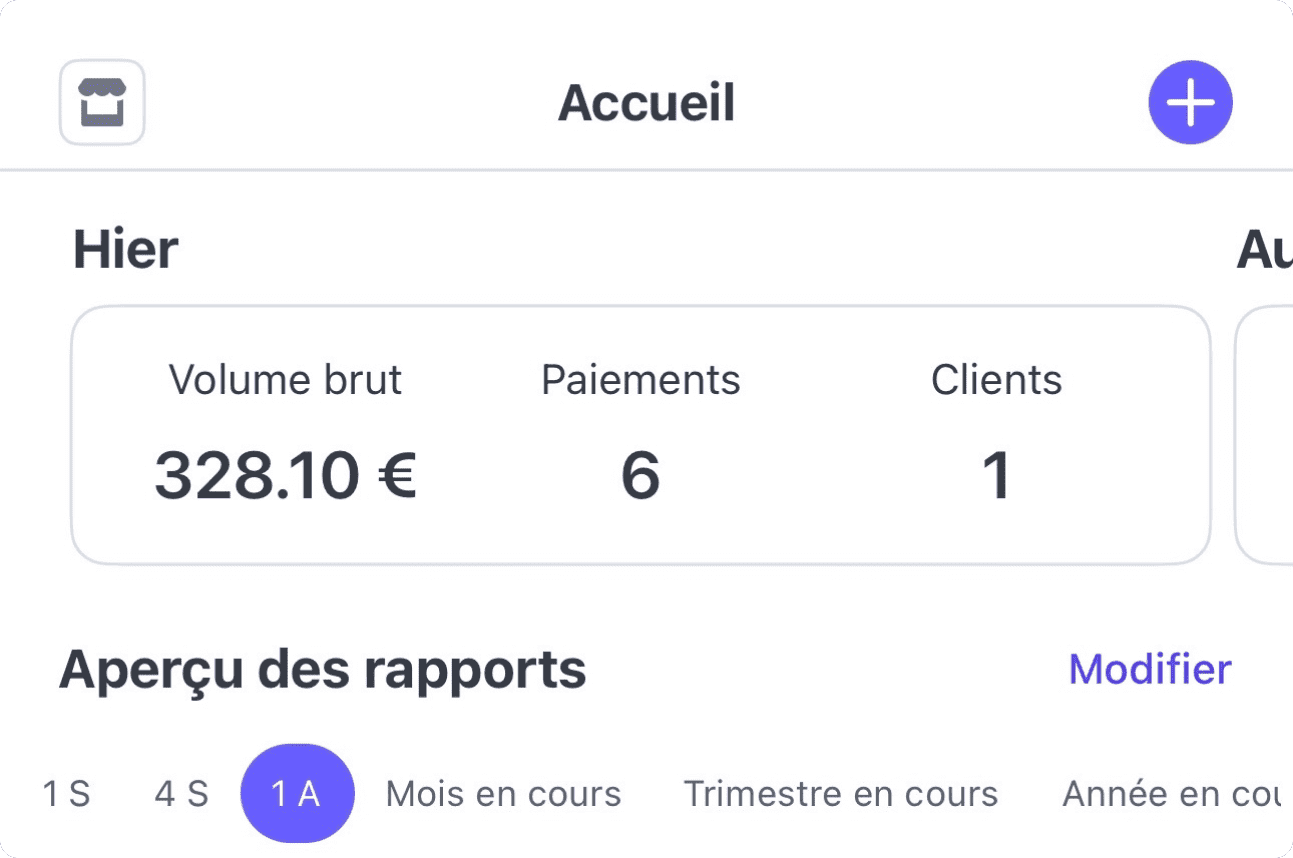The width and height of the screenshot is (1293, 858).
Task: Tap the purple plus create button
Action: pos(1190,102)
